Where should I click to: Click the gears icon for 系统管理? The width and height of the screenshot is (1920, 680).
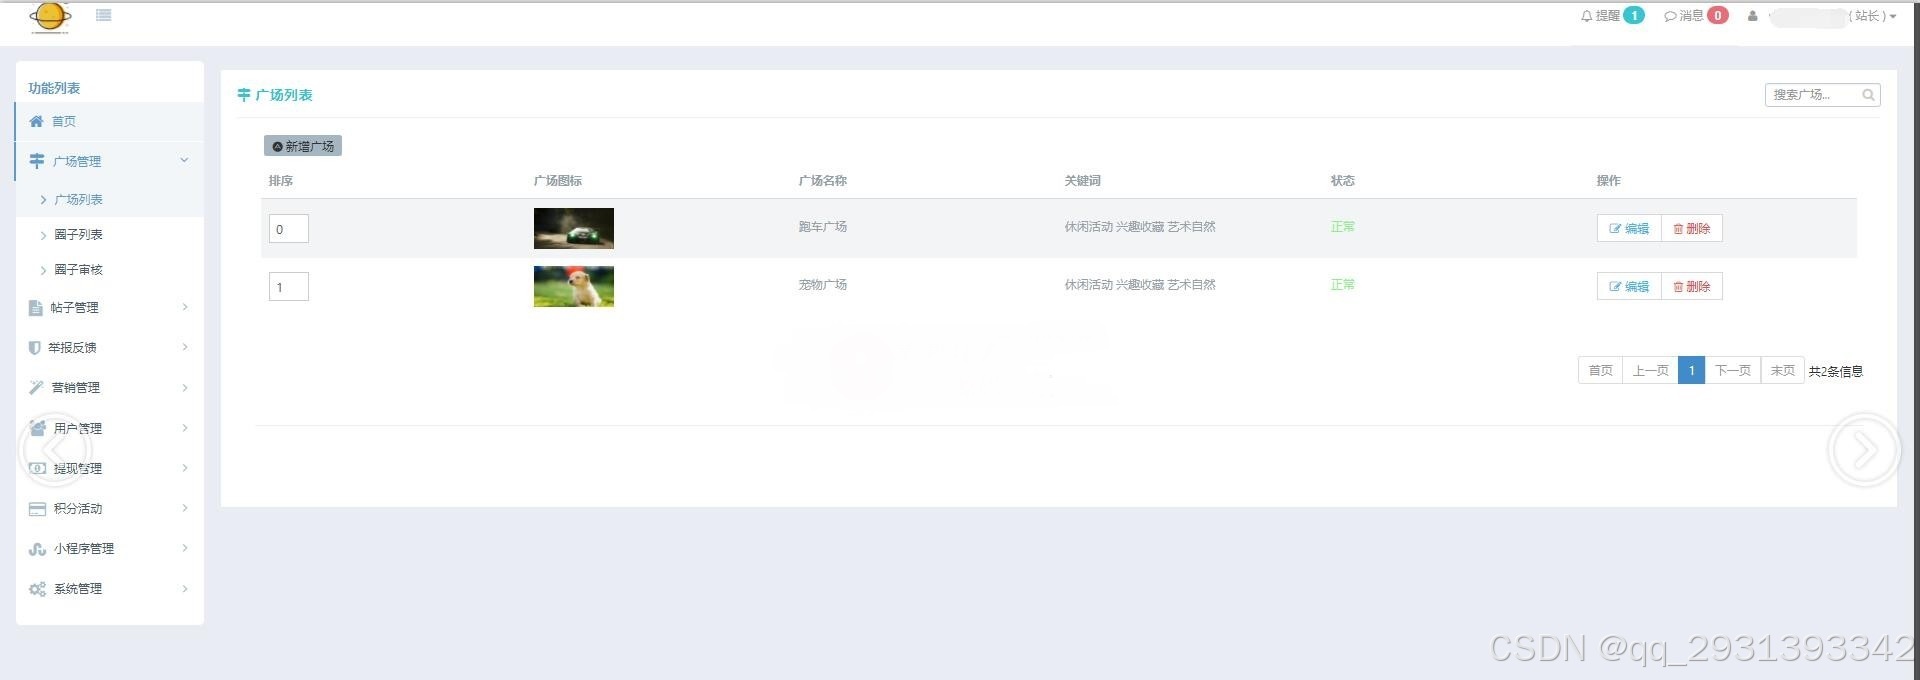[37, 589]
